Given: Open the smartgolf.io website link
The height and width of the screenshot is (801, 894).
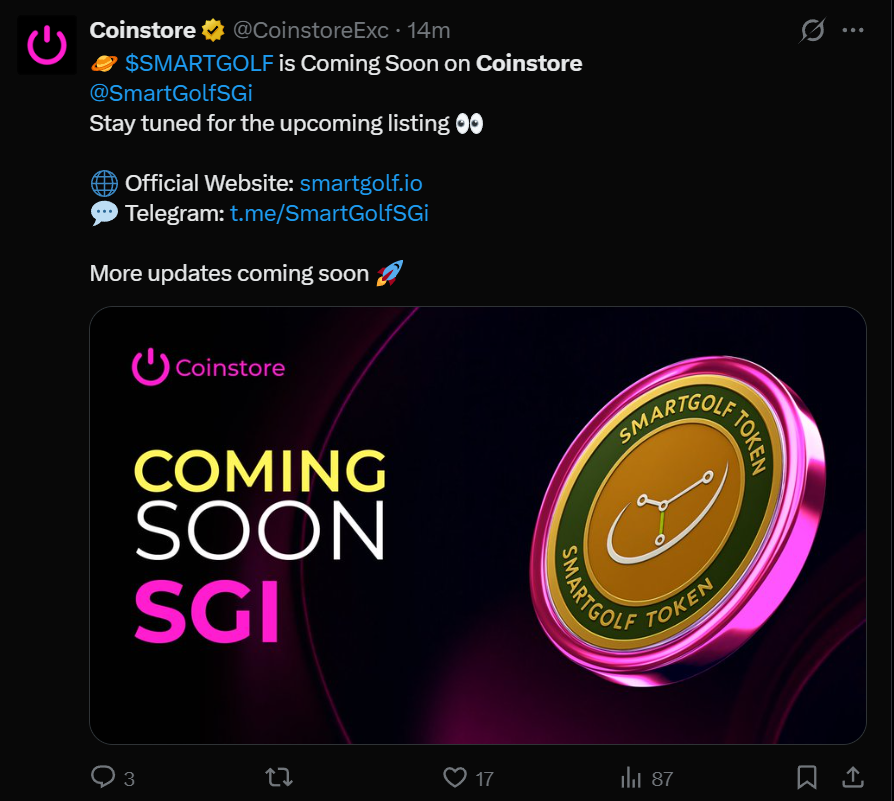Looking at the screenshot, I should pos(361,184).
